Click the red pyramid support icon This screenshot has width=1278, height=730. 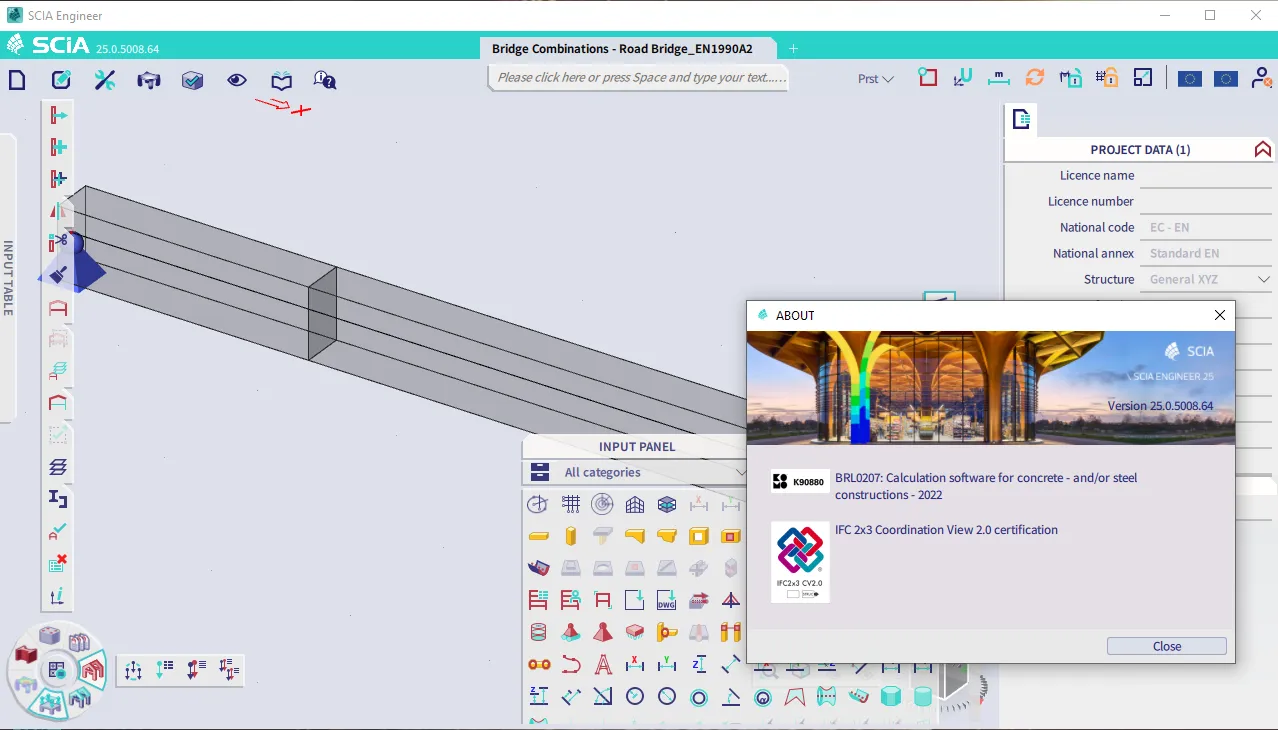(x=603, y=632)
